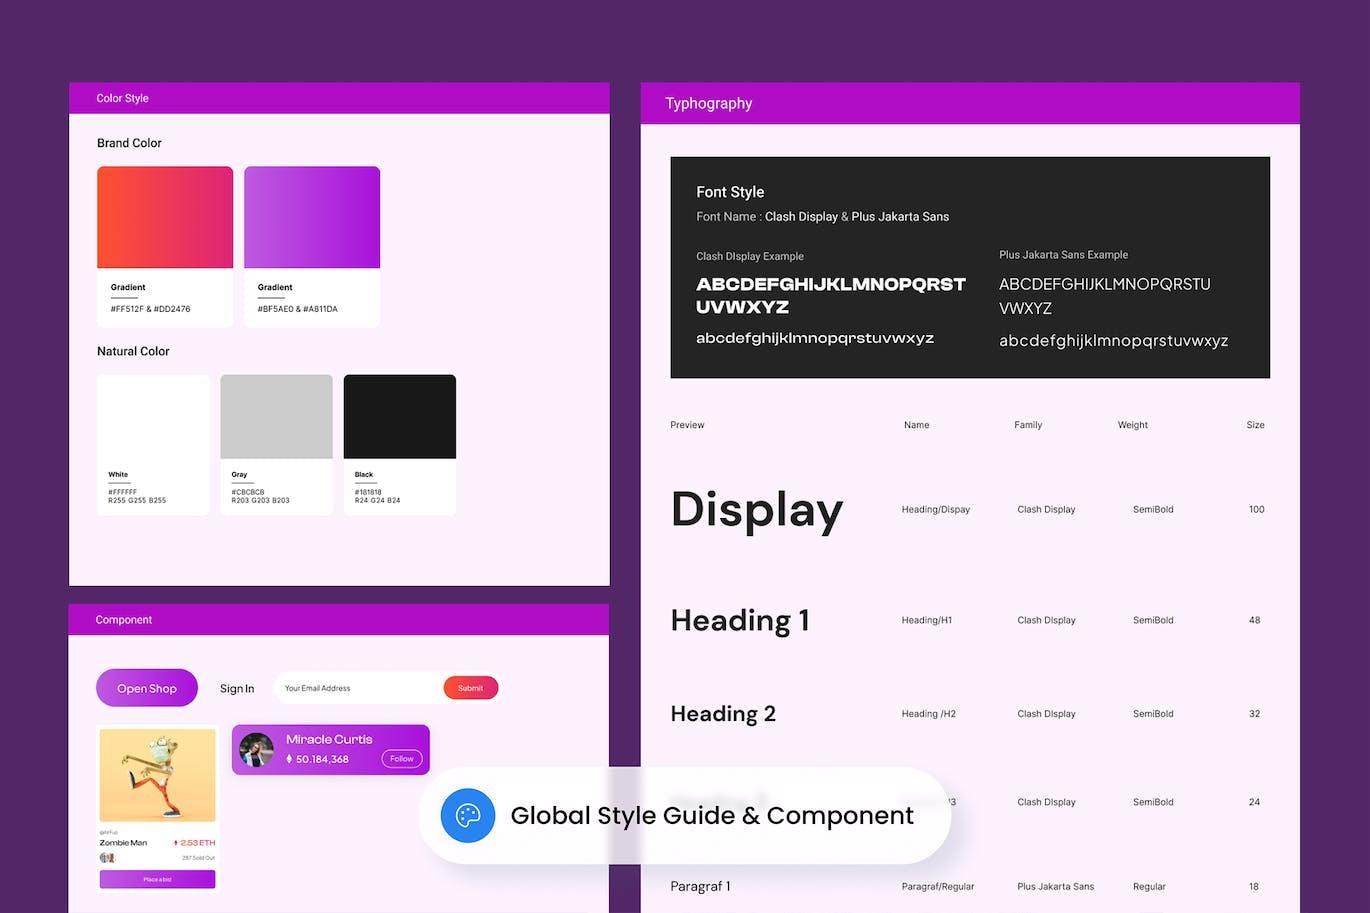This screenshot has width=1370, height=913.
Task: Pick the Black natural color swatch
Action: tap(400, 417)
